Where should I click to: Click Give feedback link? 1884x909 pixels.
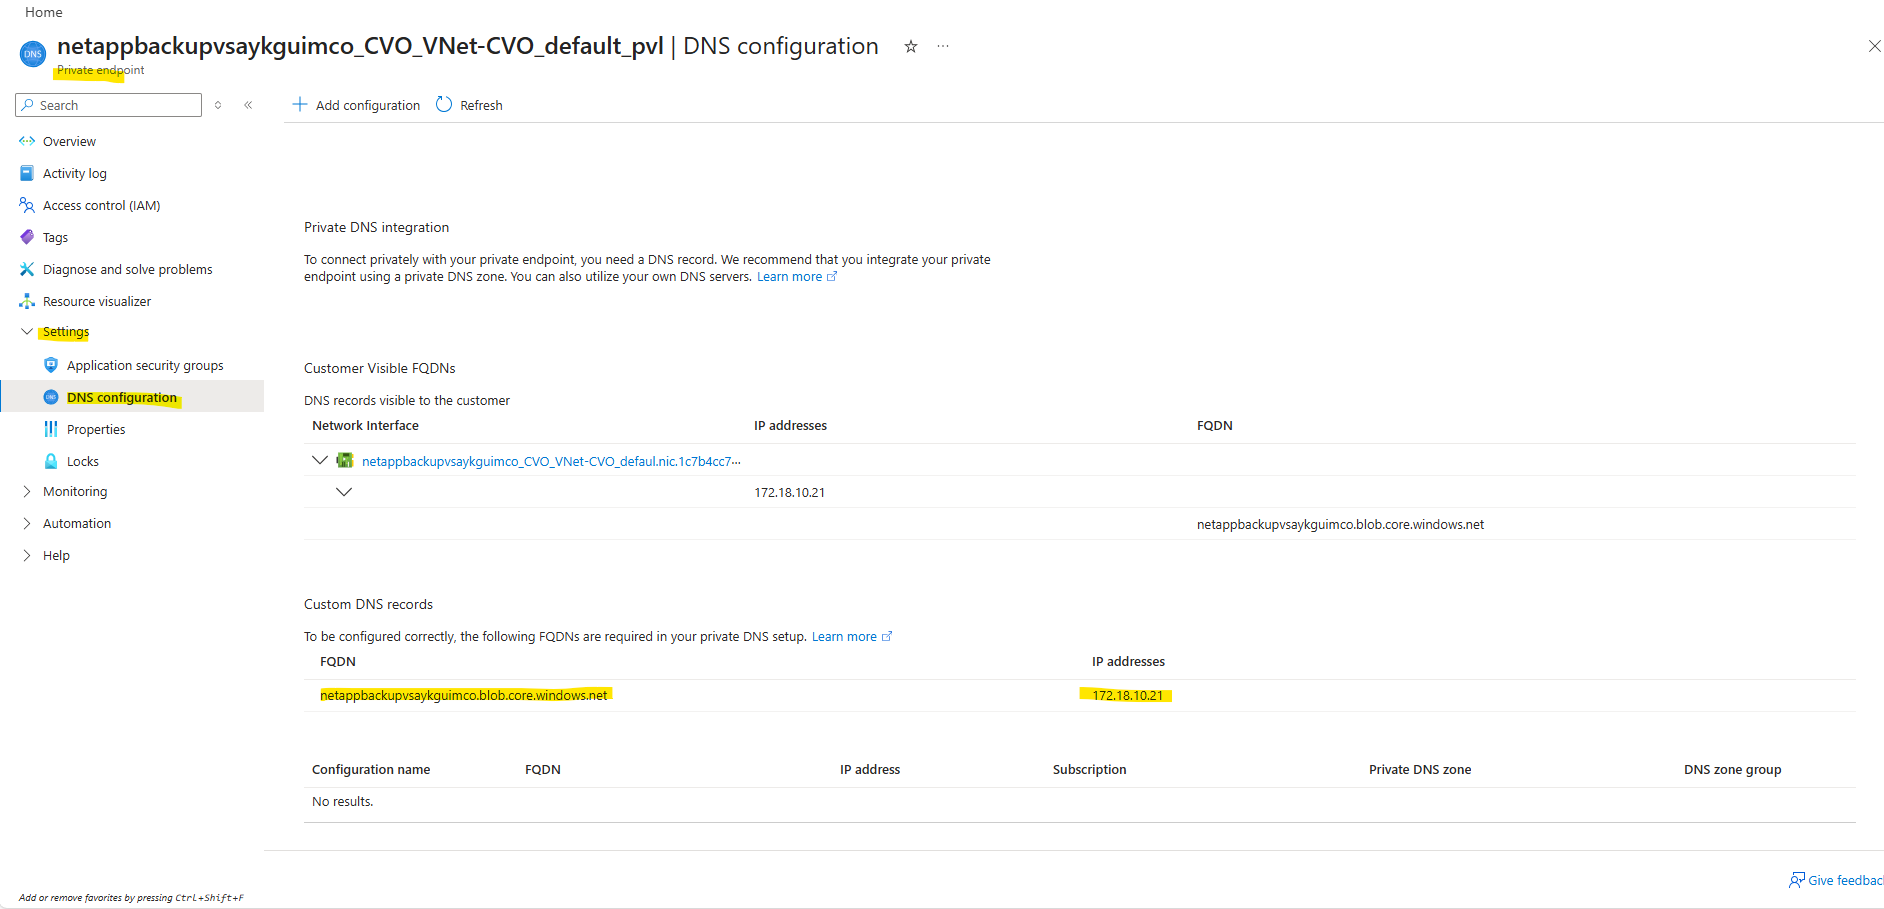point(1845,880)
